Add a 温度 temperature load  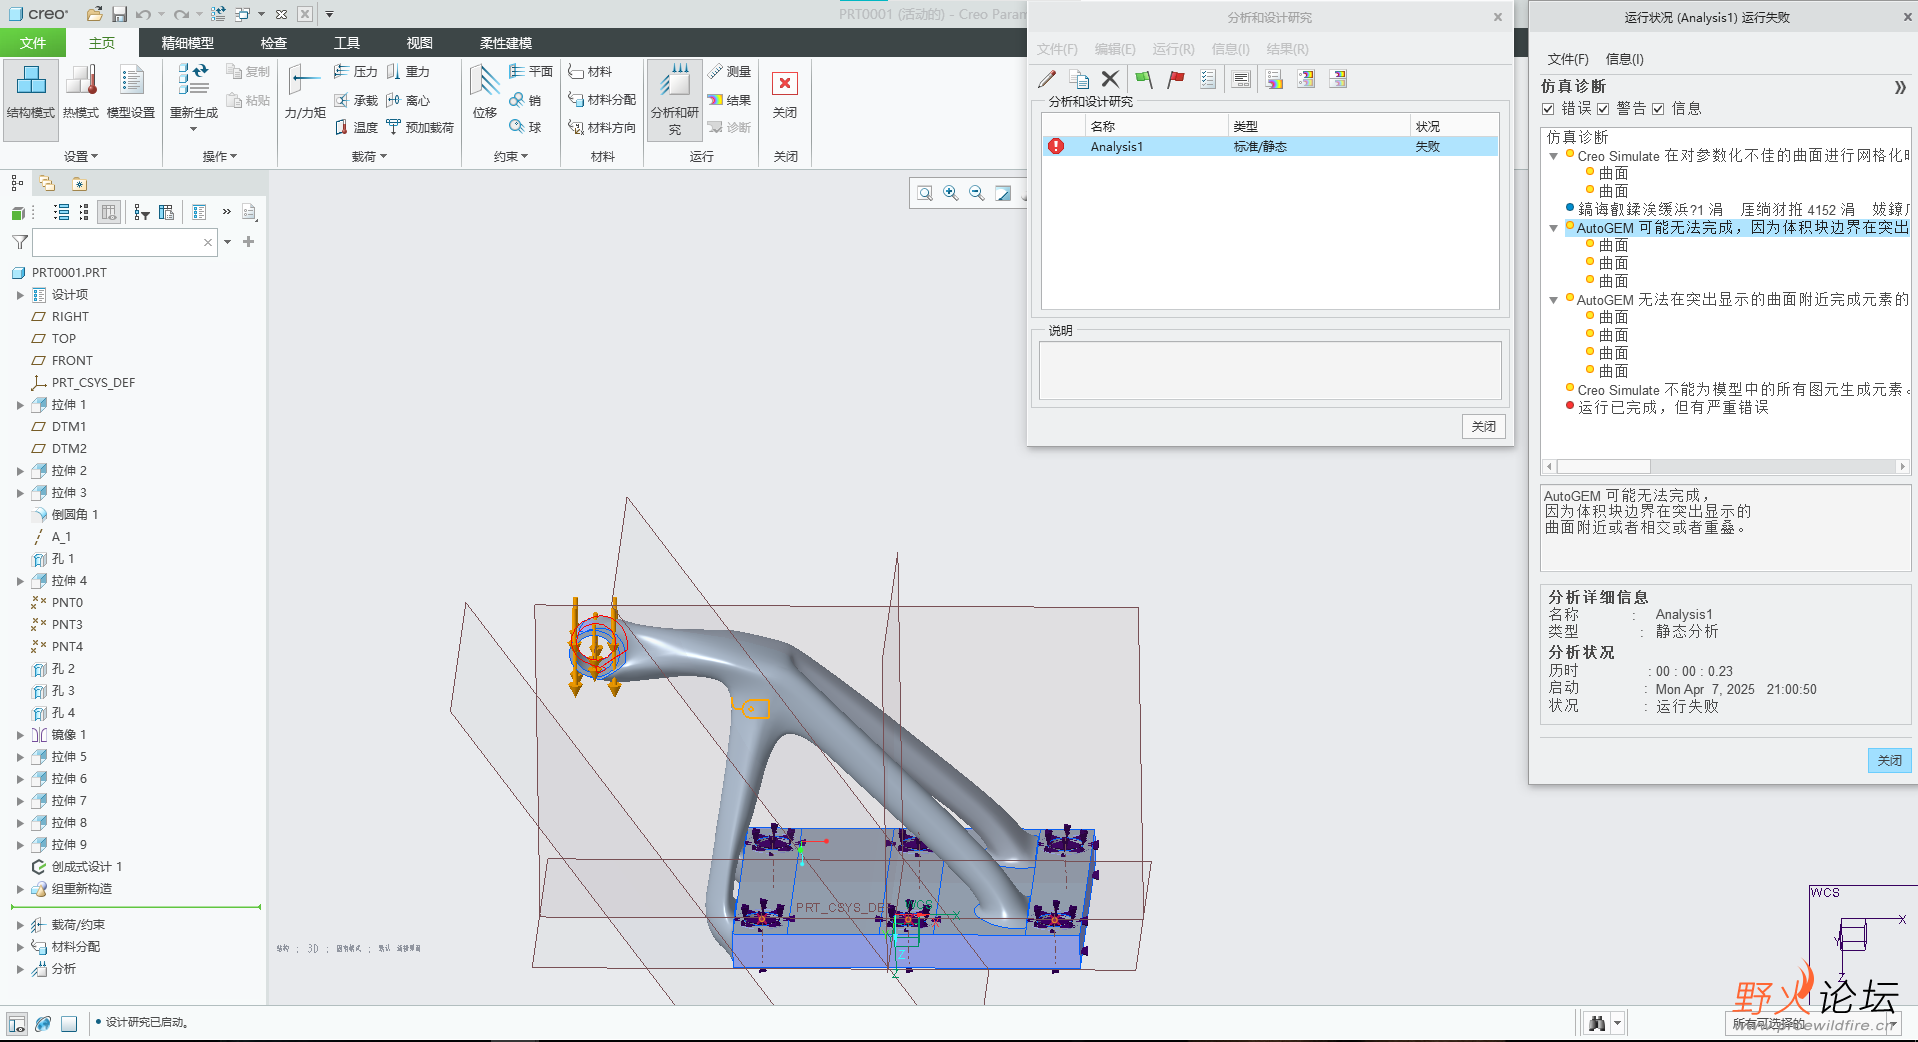(355, 127)
